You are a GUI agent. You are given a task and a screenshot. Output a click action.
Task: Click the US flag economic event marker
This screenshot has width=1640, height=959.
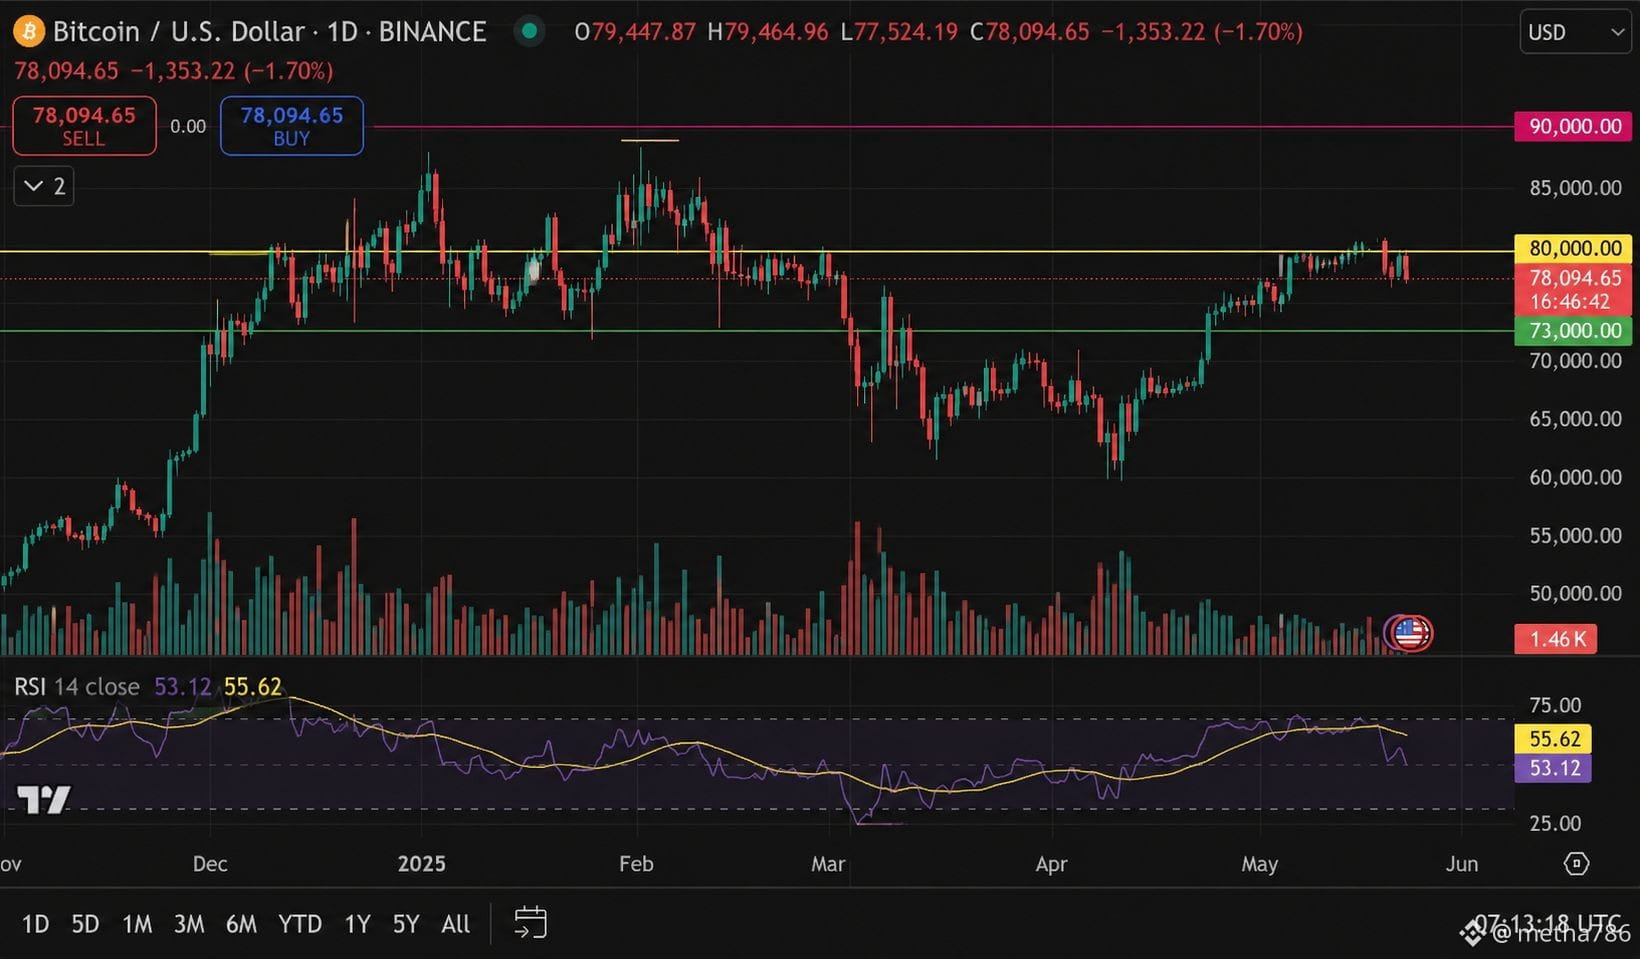point(1409,633)
